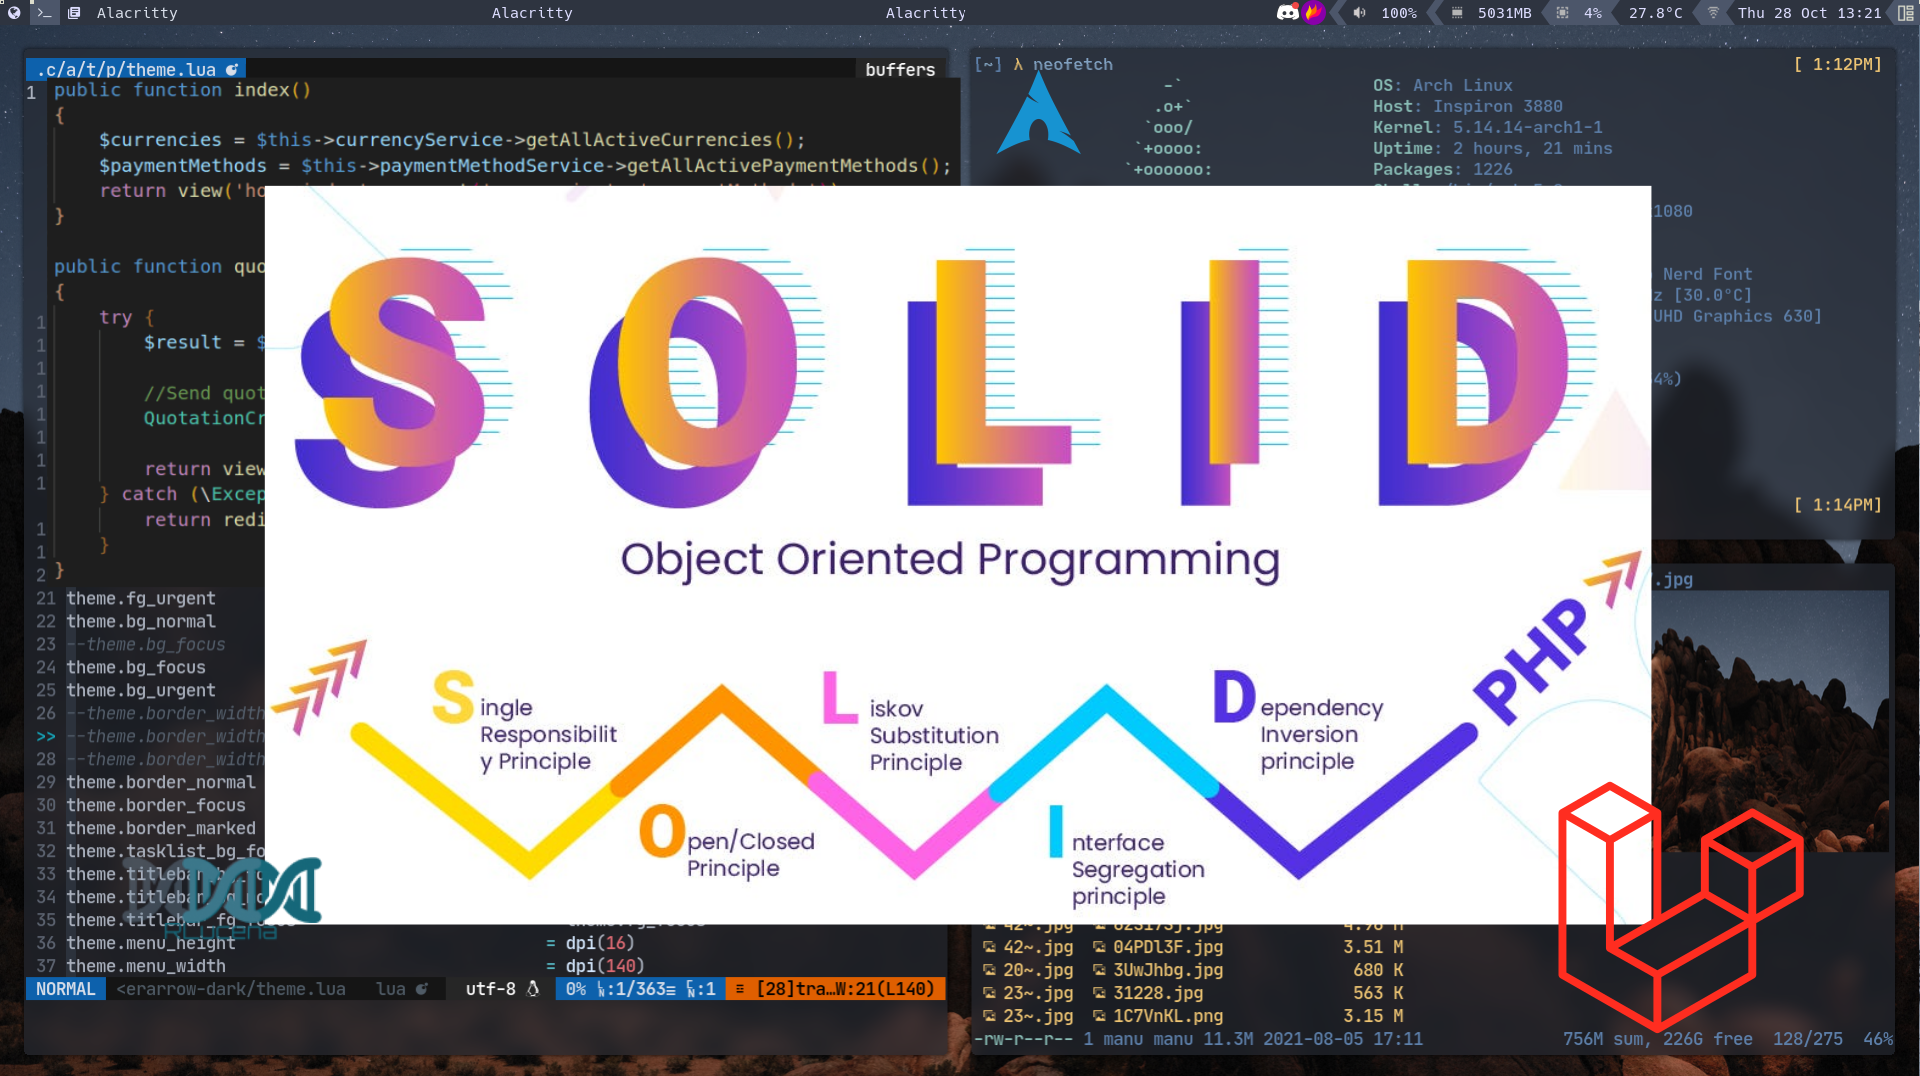Image resolution: width=1920 pixels, height=1076 pixels.
Task: Click the 27.8°C temperature readout
Action: (x=1655, y=13)
